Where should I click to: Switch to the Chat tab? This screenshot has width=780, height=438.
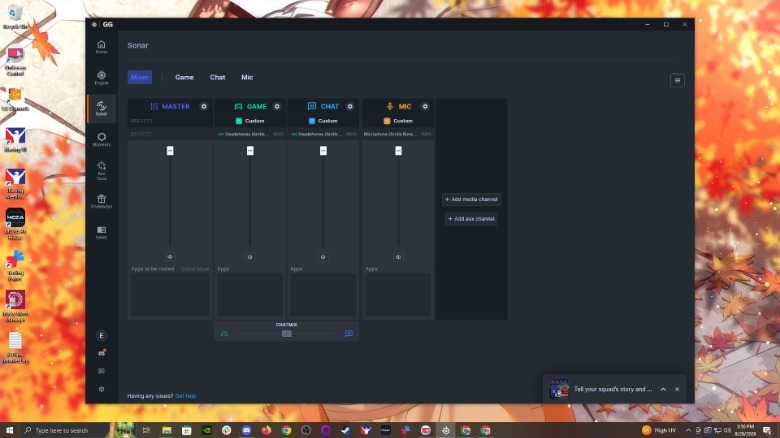(217, 77)
